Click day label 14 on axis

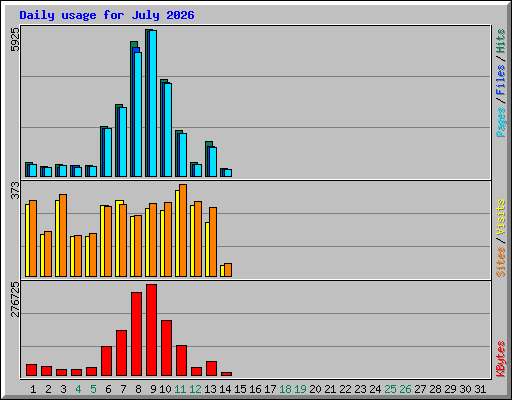(225, 389)
